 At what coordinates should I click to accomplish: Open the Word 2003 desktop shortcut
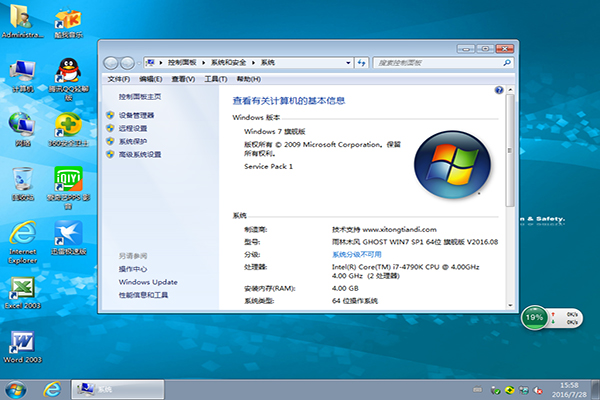point(23,347)
